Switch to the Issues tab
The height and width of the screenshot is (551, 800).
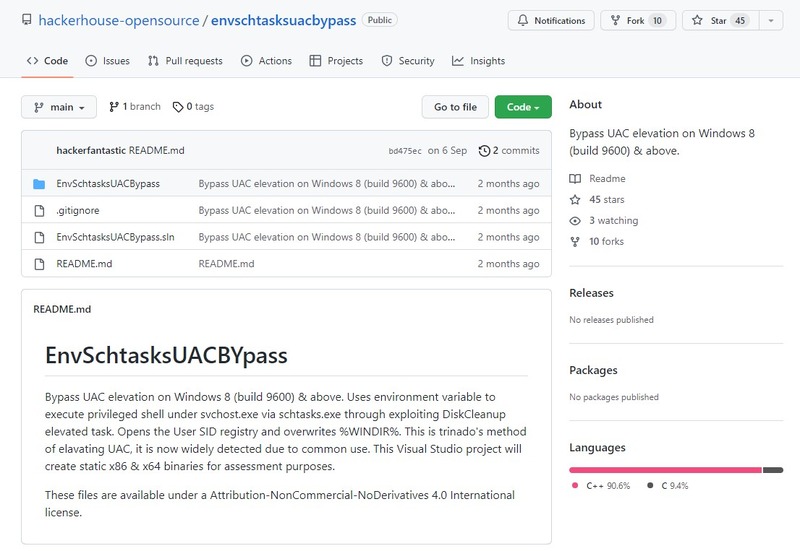[x=107, y=61]
